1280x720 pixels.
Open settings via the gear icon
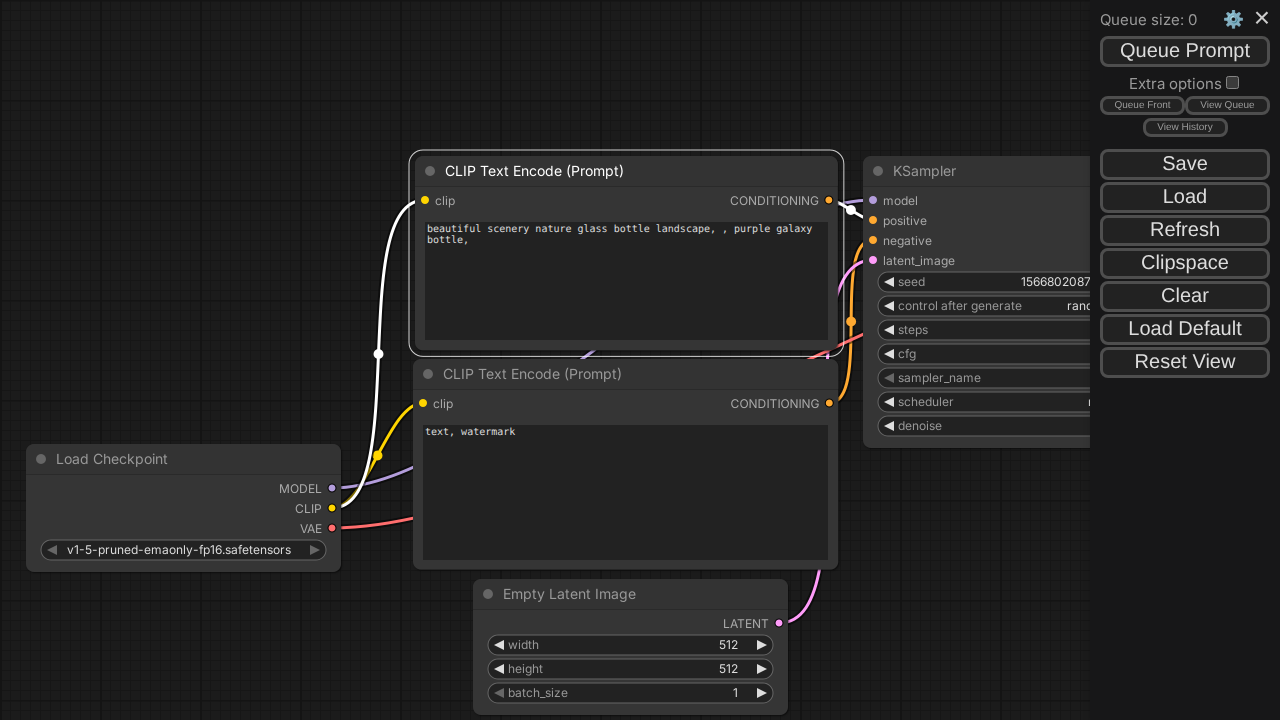1233,19
